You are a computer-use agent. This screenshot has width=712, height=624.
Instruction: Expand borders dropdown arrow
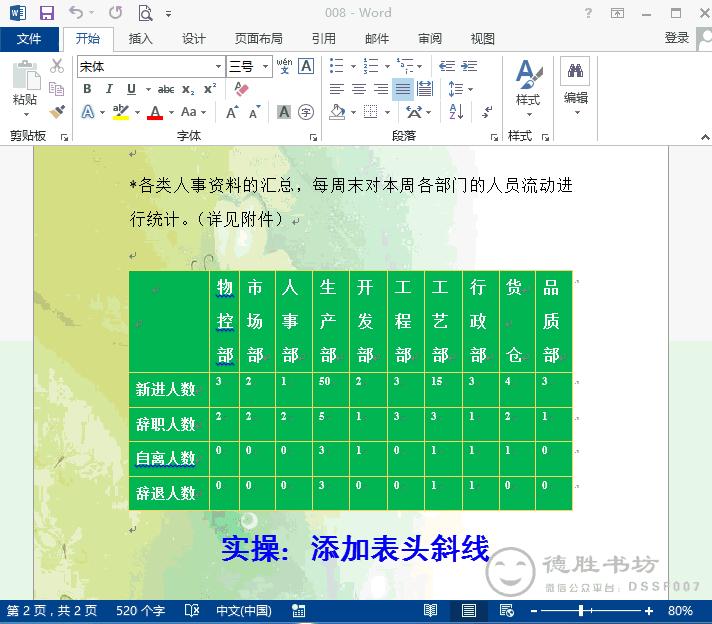[x=387, y=112]
